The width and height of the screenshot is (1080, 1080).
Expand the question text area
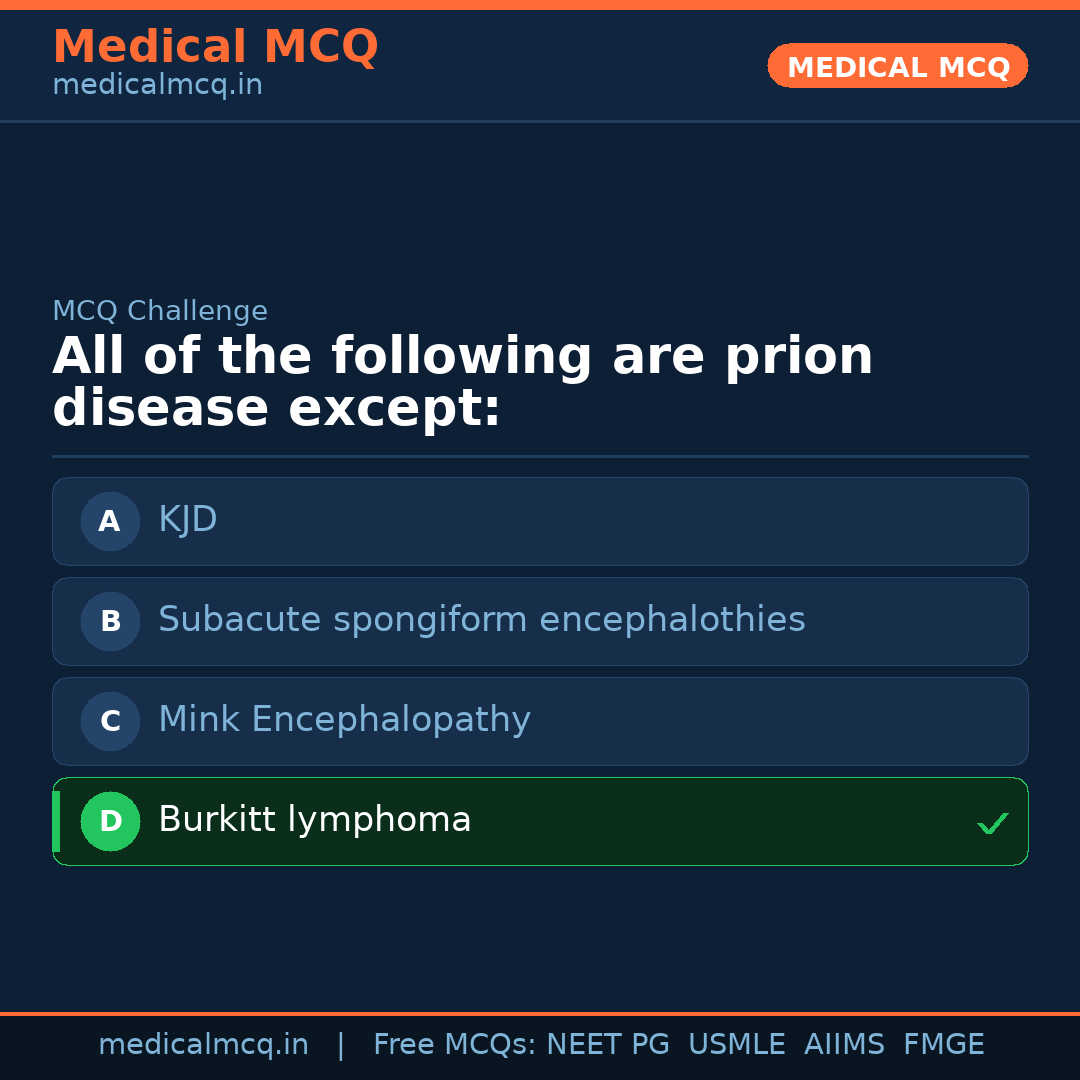[463, 381]
